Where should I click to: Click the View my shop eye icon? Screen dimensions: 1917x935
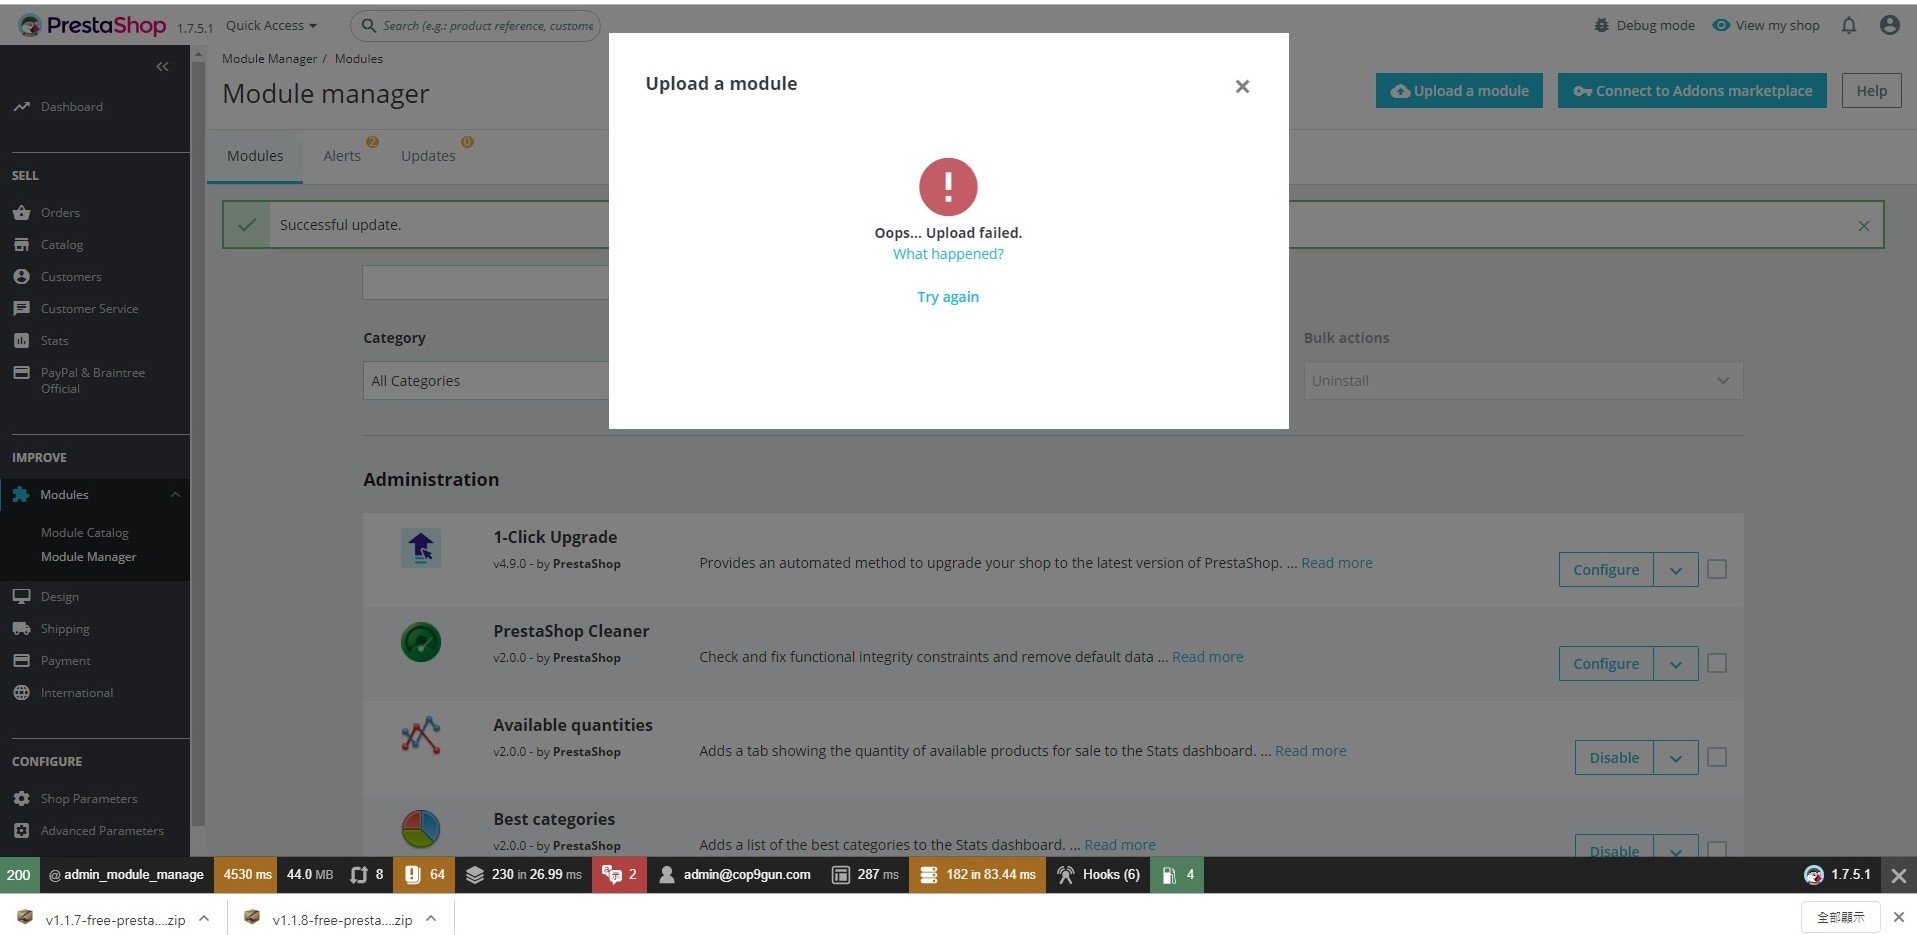click(1721, 25)
